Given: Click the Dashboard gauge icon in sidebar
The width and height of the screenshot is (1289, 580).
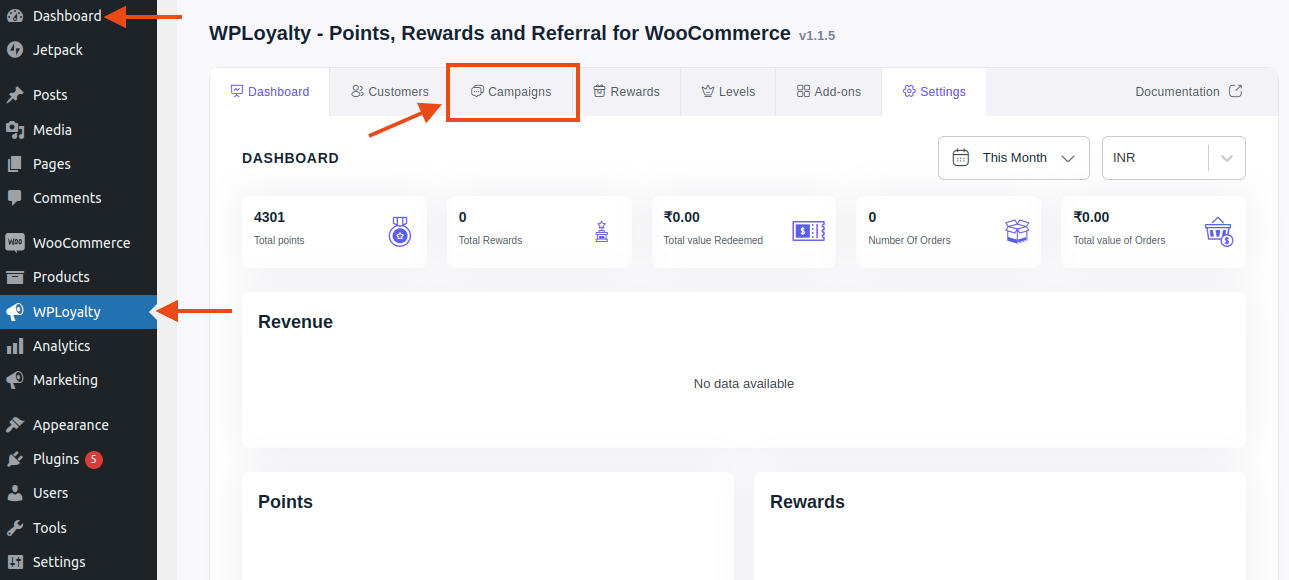Looking at the screenshot, I should (15, 16).
